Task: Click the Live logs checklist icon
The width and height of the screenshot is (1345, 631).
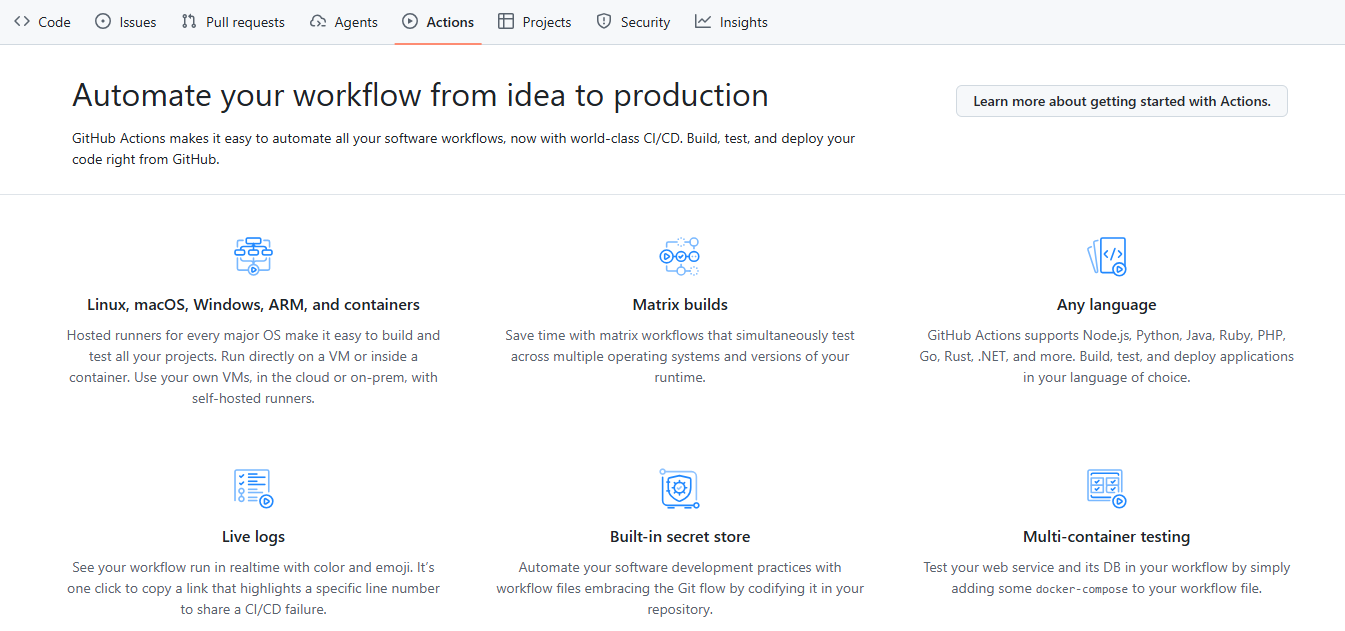Action: click(253, 487)
